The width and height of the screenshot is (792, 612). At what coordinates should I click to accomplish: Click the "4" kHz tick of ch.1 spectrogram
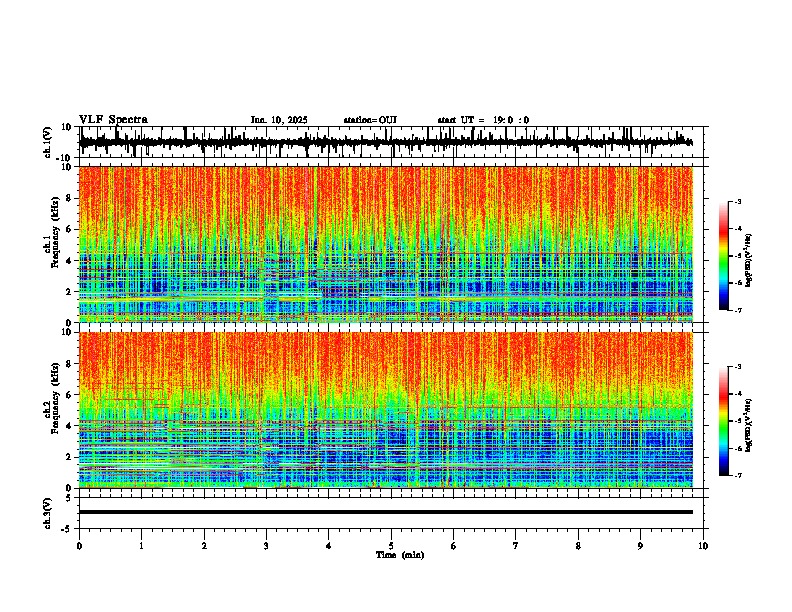tap(69, 261)
